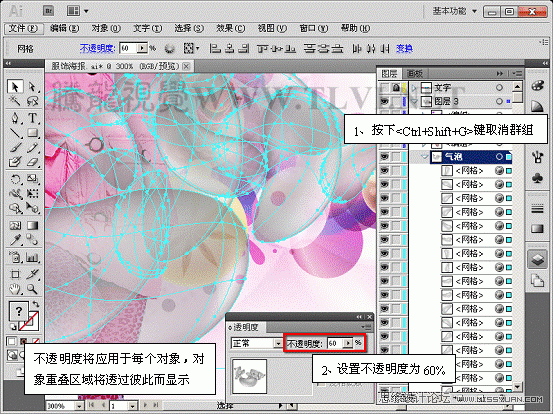Open the Stroke panel from dock
This screenshot has width=553, height=414.
point(537,209)
